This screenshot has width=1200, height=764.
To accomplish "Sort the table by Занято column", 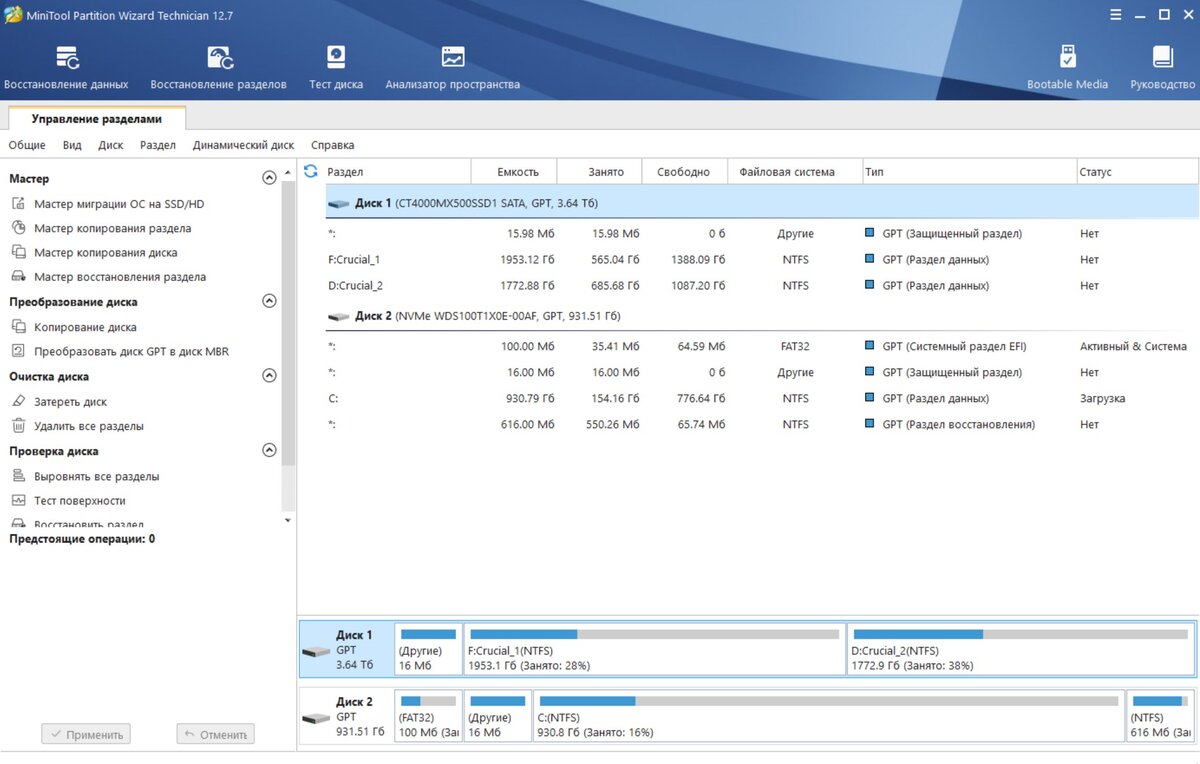I will tap(599, 172).
